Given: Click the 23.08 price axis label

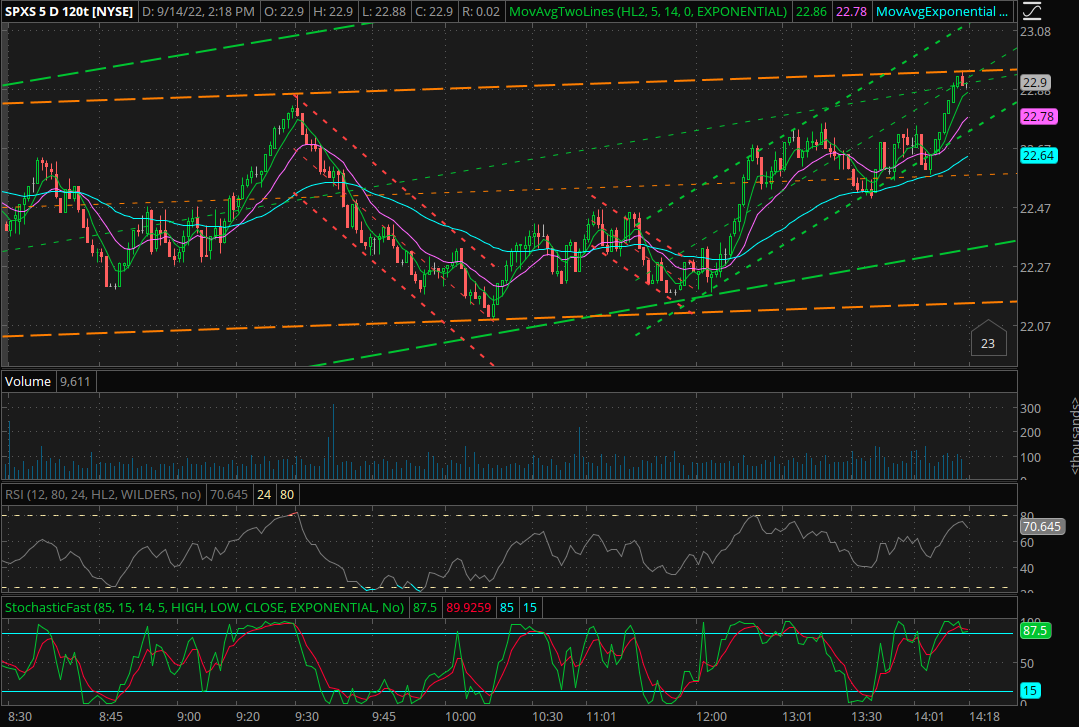Looking at the screenshot, I should (x=1036, y=32).
